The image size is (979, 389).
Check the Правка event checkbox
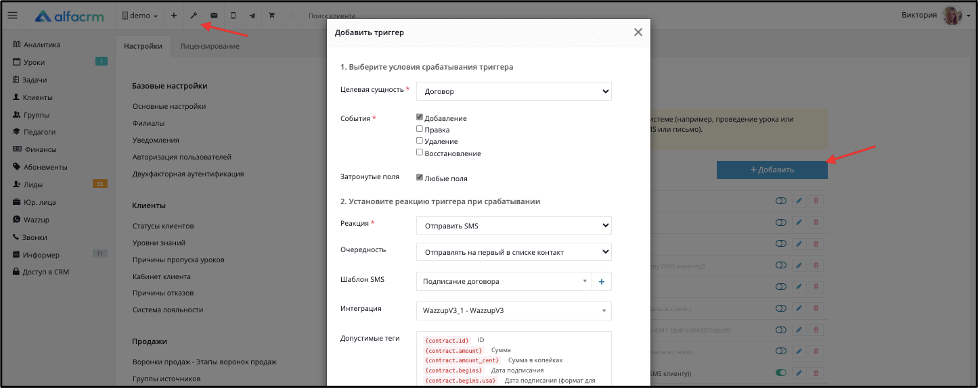point(420,129)
